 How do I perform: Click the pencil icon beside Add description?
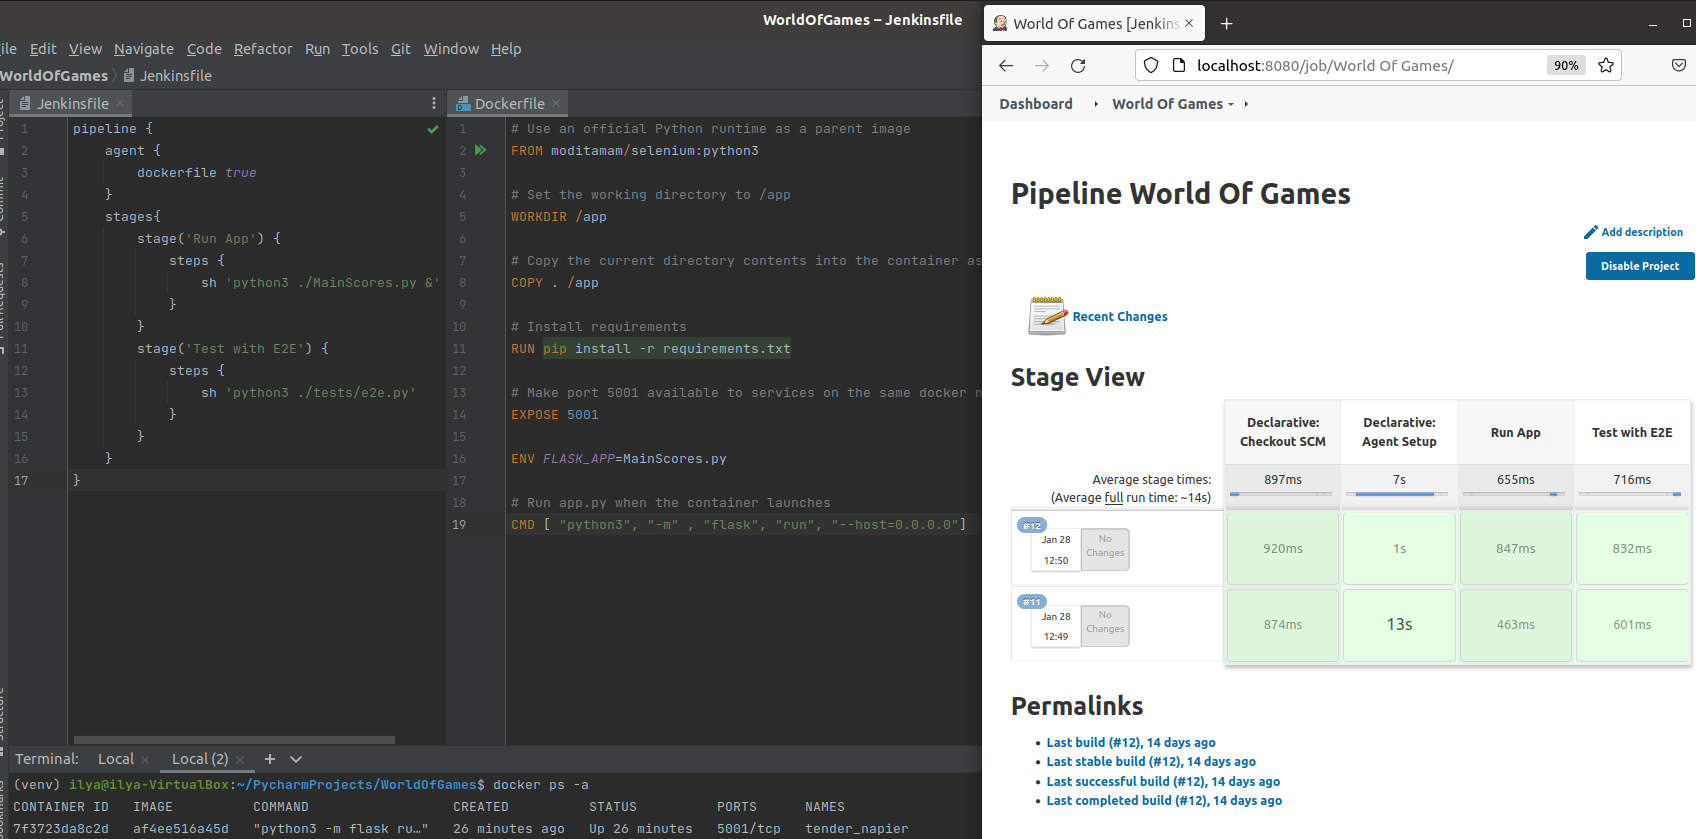click(1591, 232)
